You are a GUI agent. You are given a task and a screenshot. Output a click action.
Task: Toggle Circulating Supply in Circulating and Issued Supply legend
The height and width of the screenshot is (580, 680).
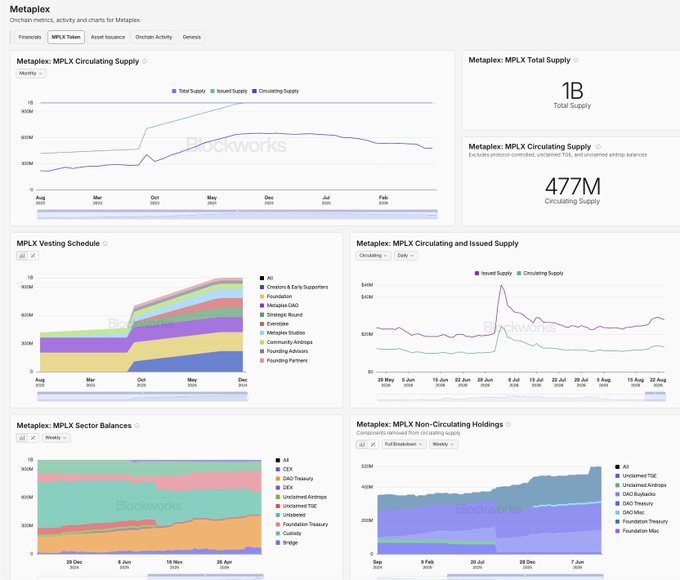(540, 273)
